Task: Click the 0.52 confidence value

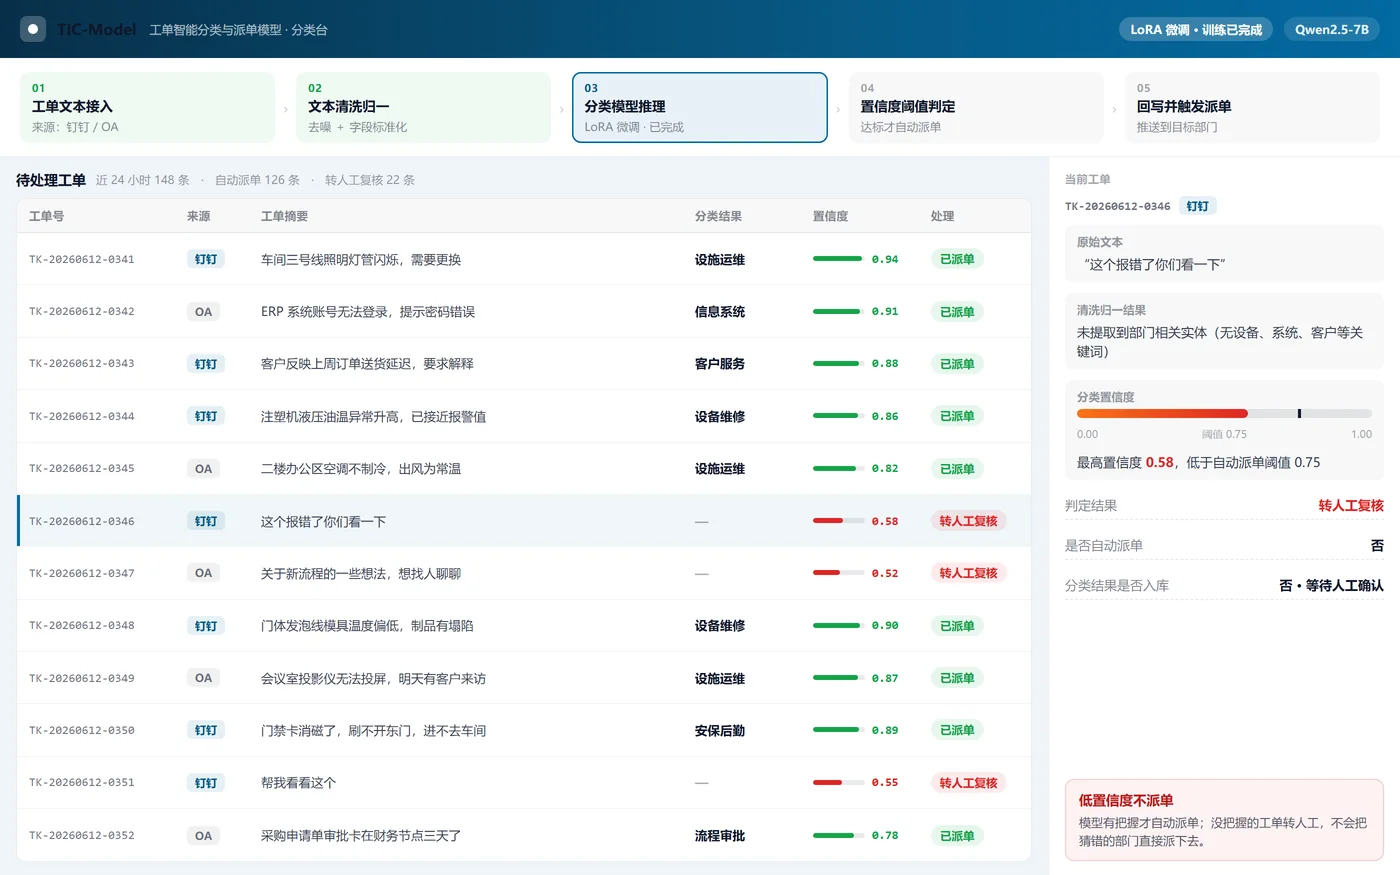Action: point(885,573)
